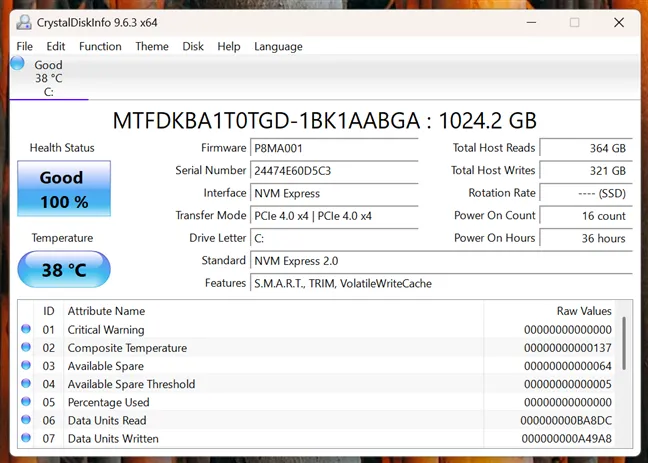
Task: Open the Help menu
Action: pos(229,46)
